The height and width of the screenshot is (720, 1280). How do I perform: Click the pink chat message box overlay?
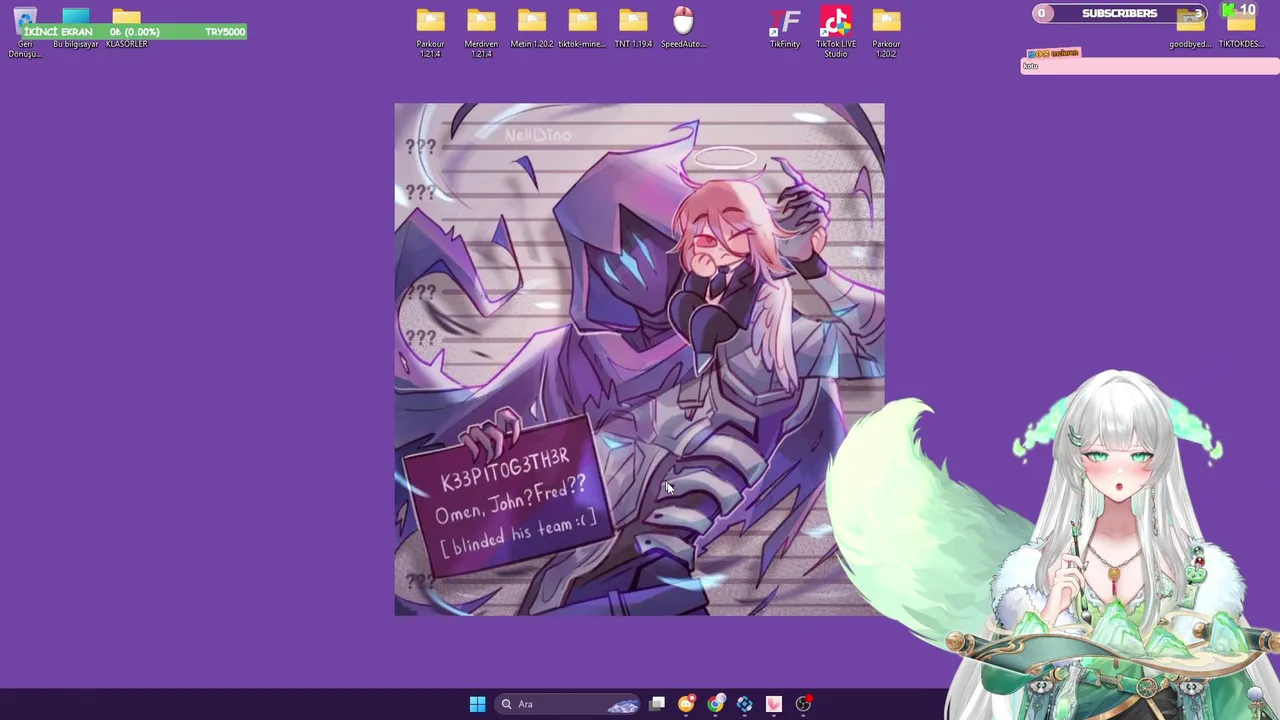[1149, 65]
